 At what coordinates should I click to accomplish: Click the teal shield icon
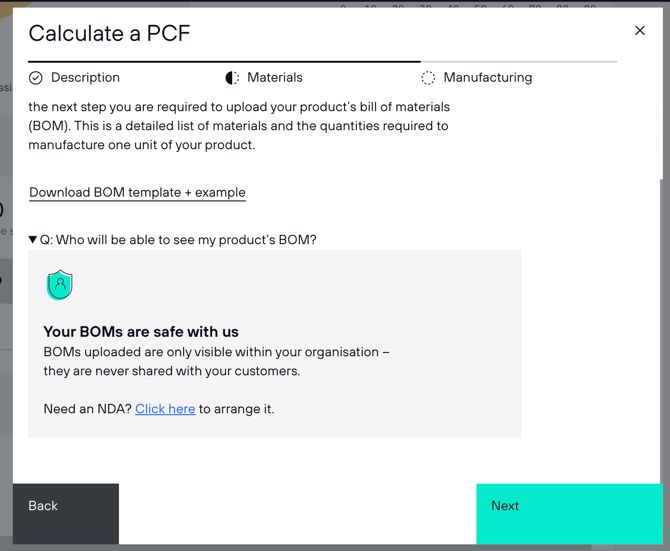tap(60, 285)
